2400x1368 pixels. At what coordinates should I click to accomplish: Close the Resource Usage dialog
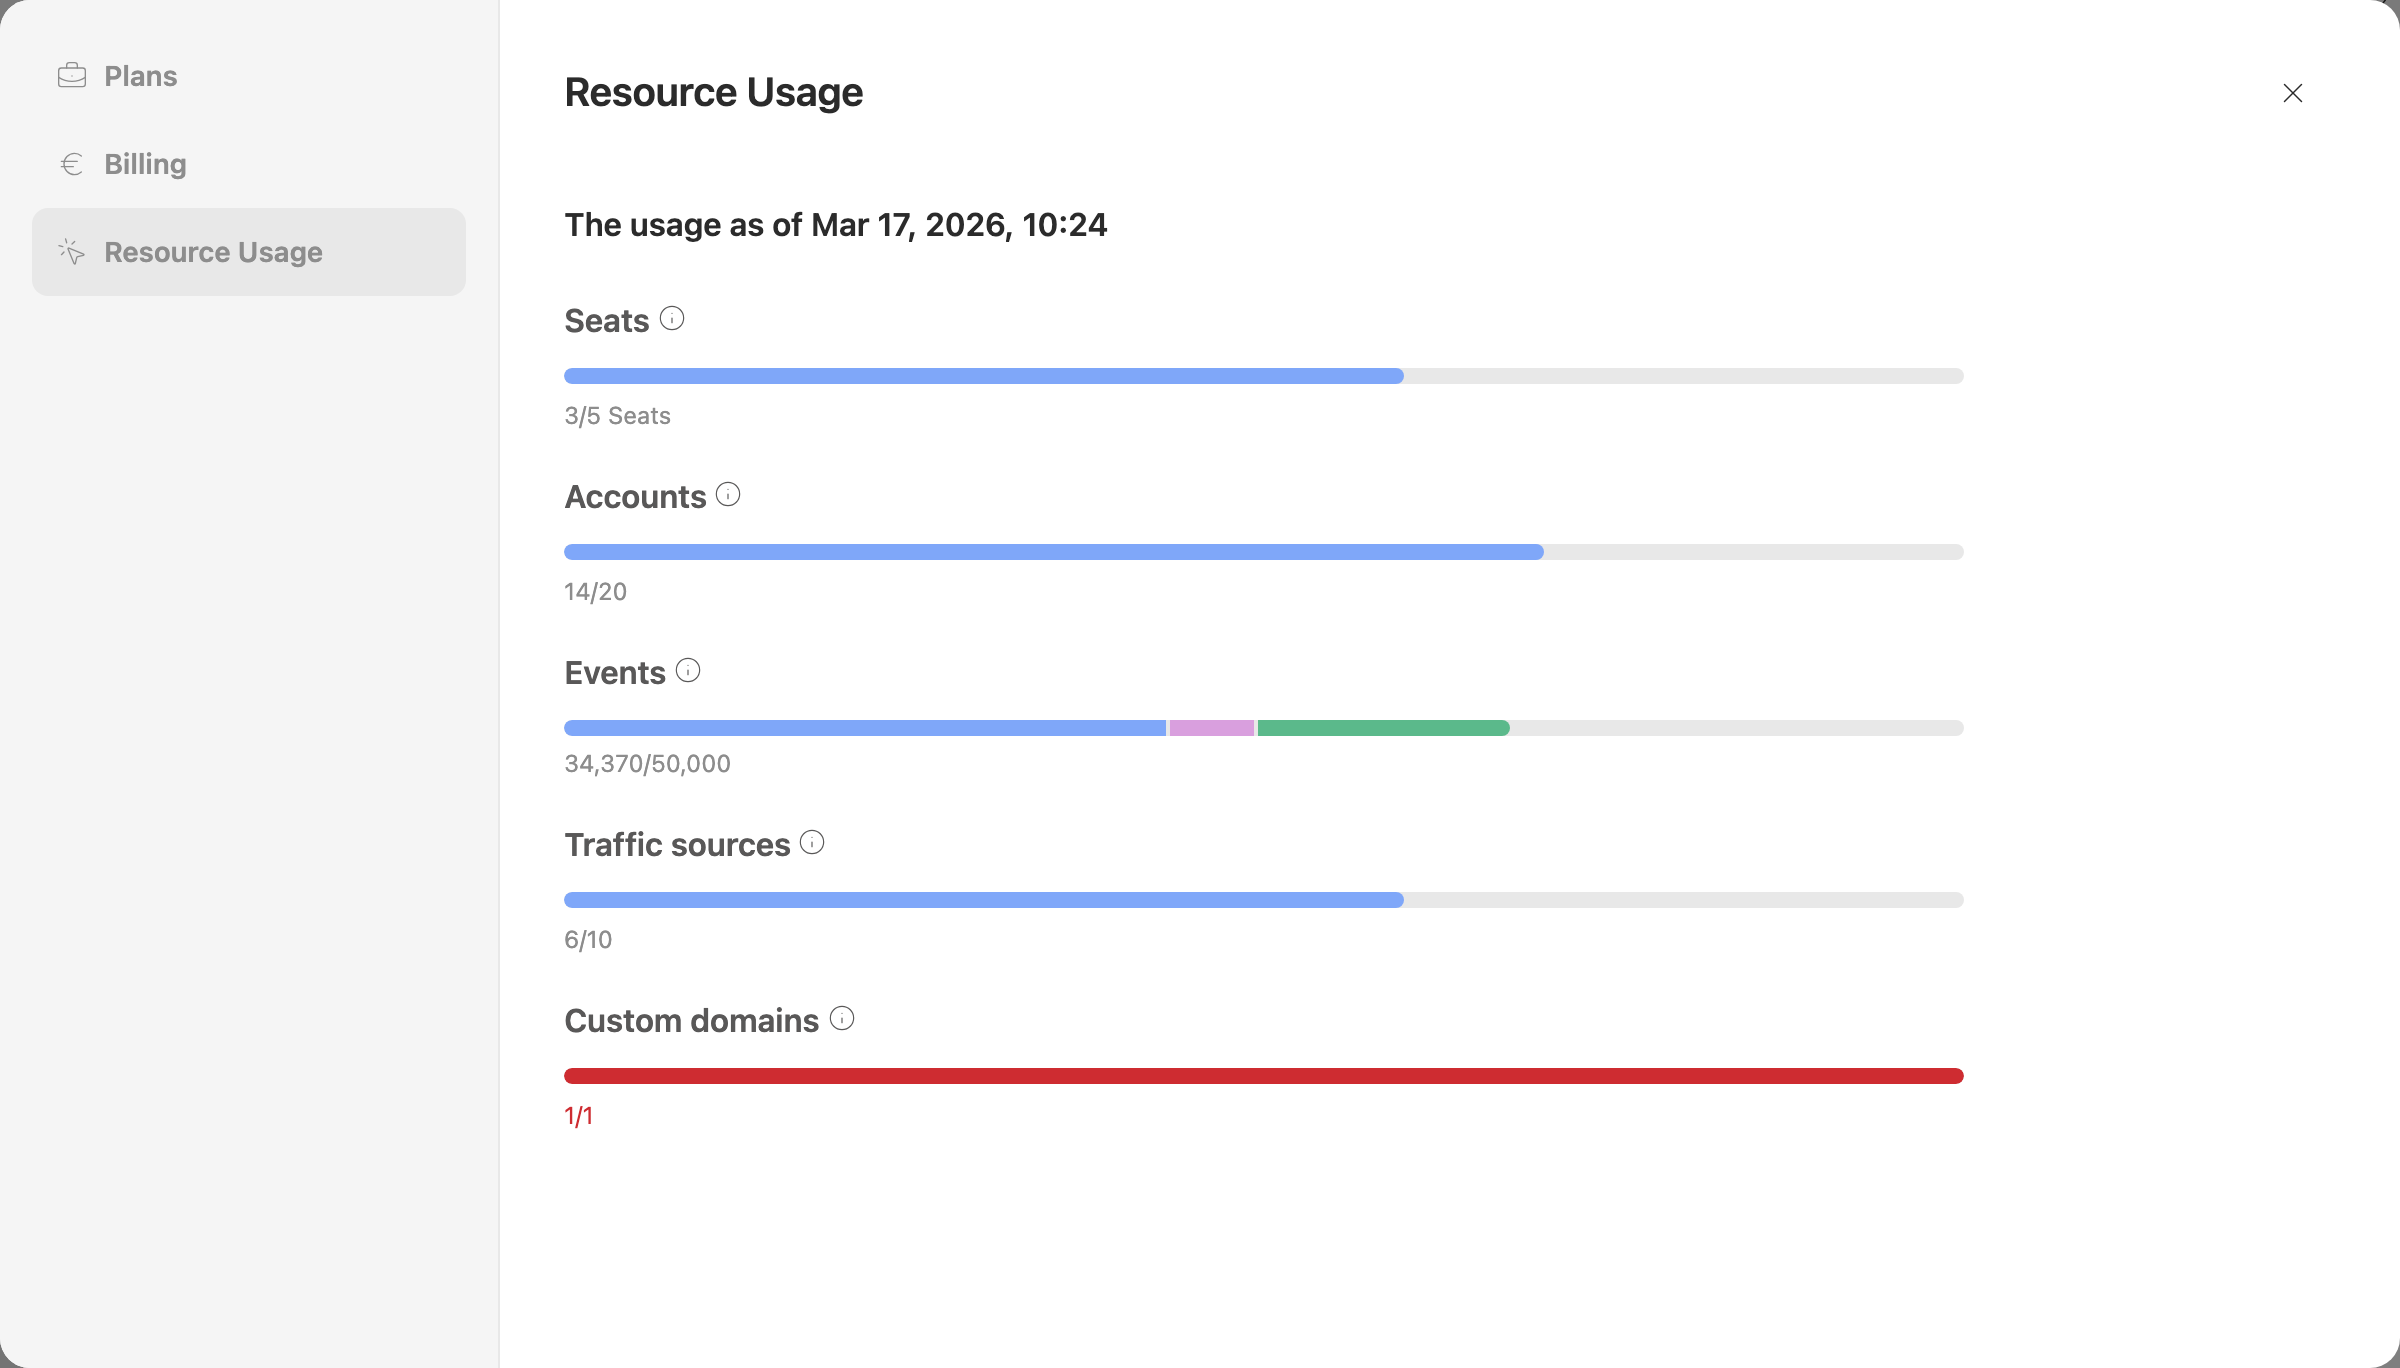point(2293,93)
